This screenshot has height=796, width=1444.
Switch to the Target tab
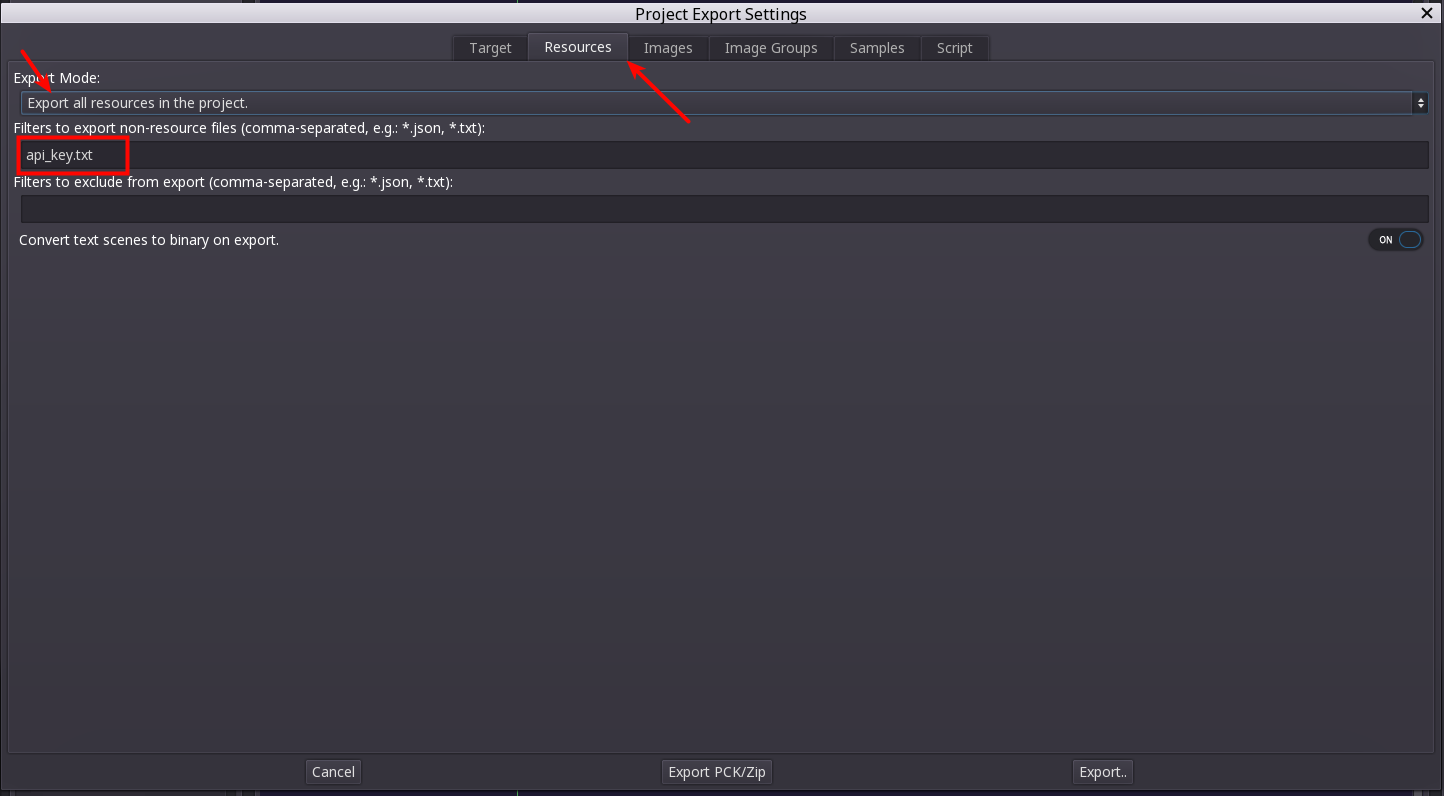[x=490, y=48]
